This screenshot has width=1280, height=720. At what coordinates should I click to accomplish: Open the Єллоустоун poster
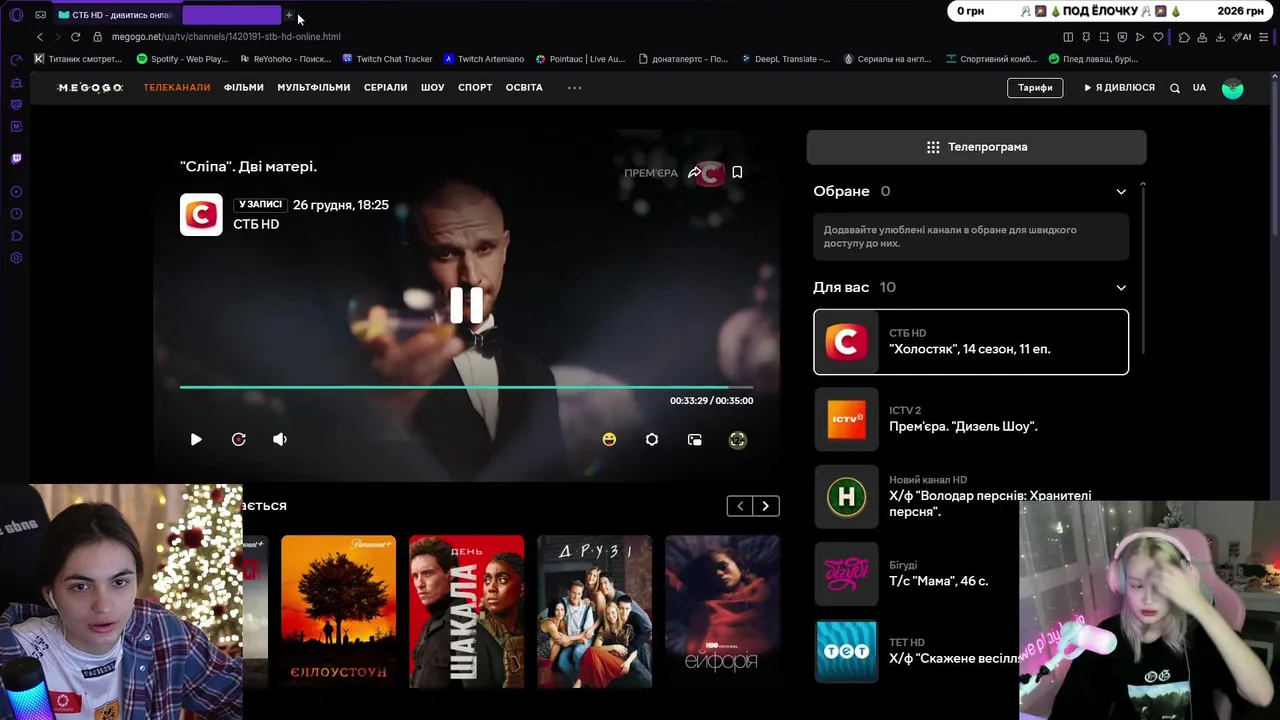pos(338,611)
